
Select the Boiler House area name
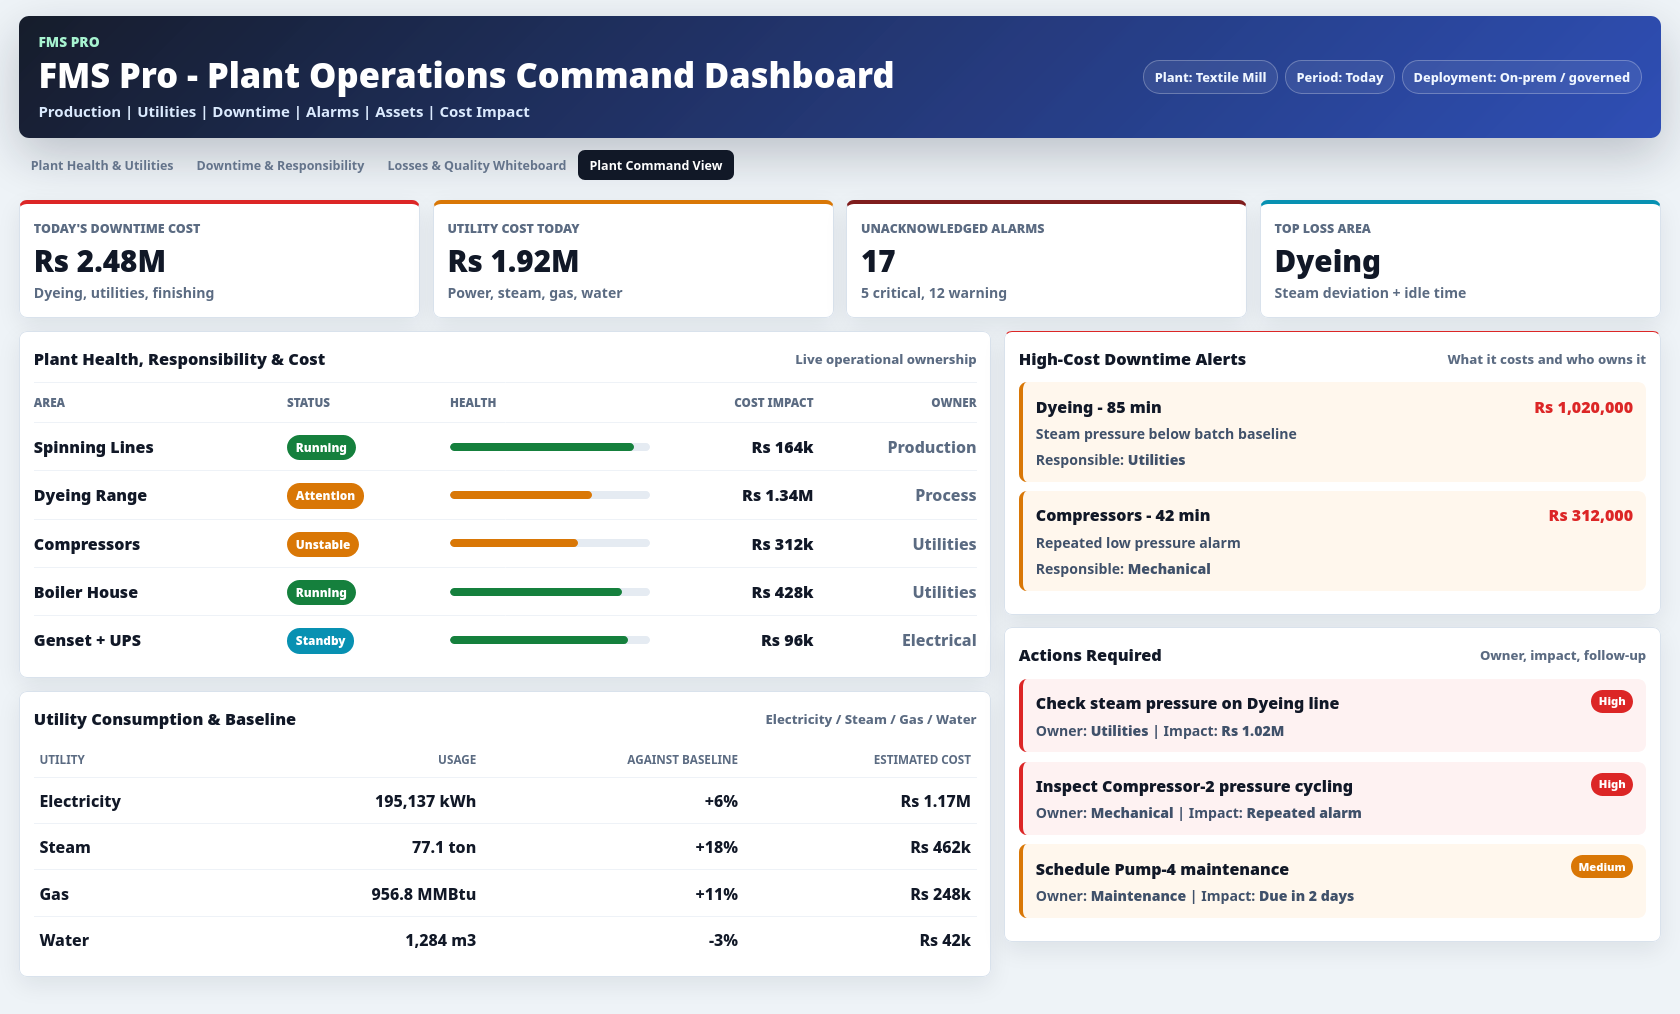click(x=86, y=592)
